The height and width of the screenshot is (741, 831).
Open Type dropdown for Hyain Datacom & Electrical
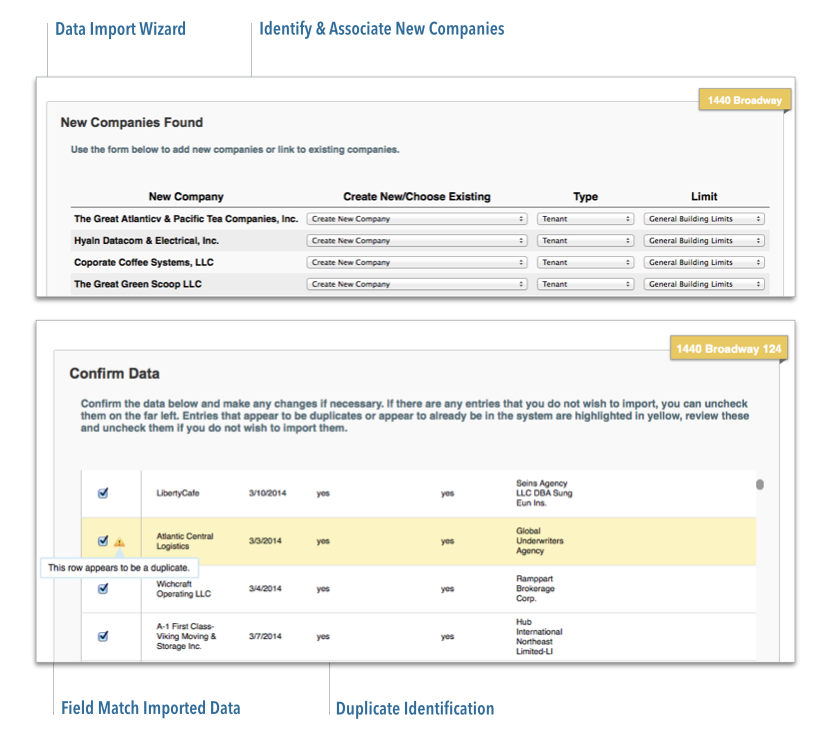tap(585, 240)
